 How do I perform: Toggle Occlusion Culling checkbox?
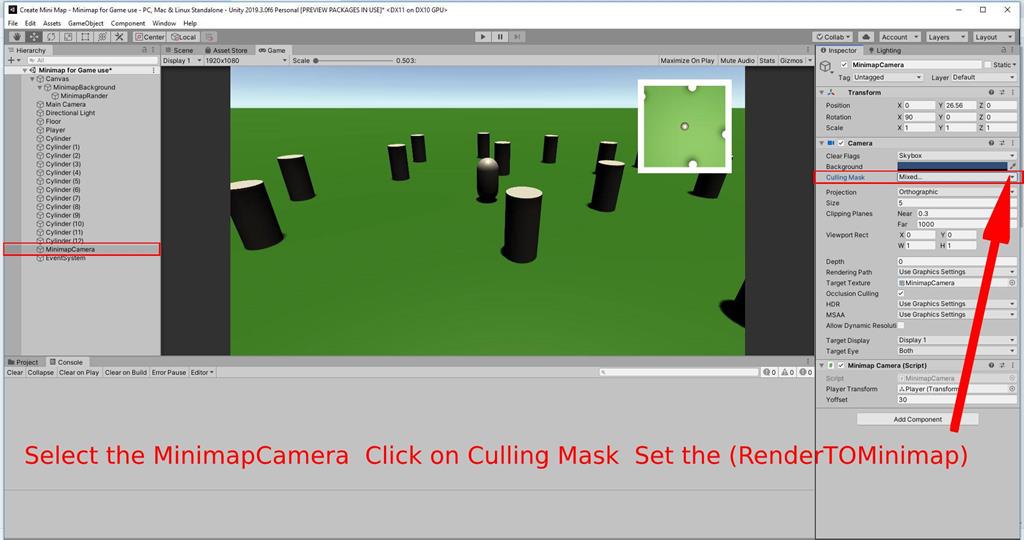point(901,294)
